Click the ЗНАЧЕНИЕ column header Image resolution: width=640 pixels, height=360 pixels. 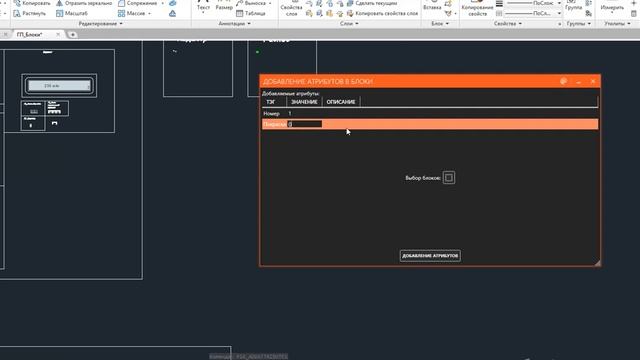point(304,102)
